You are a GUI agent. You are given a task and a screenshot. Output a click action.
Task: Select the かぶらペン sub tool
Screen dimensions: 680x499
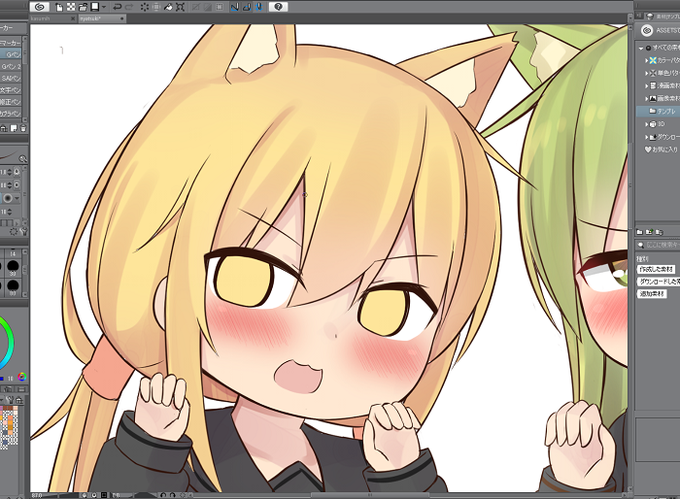(x=11, y=113)
